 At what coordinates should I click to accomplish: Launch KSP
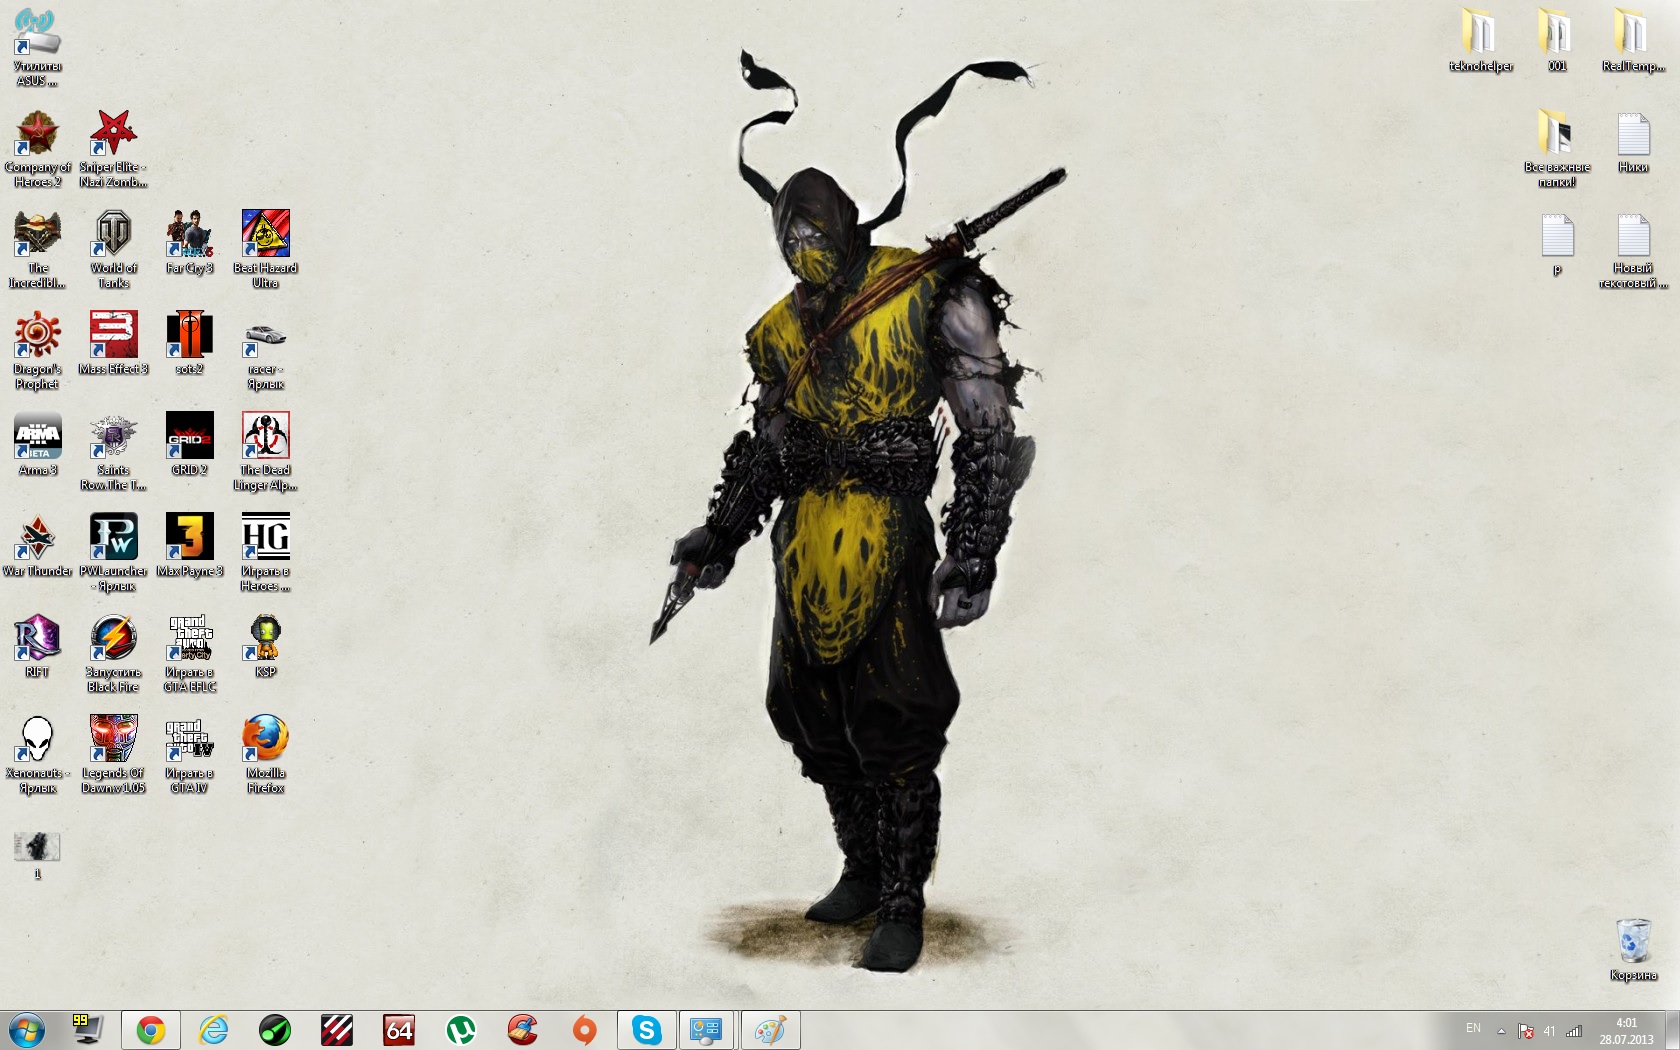click(265, 647)
